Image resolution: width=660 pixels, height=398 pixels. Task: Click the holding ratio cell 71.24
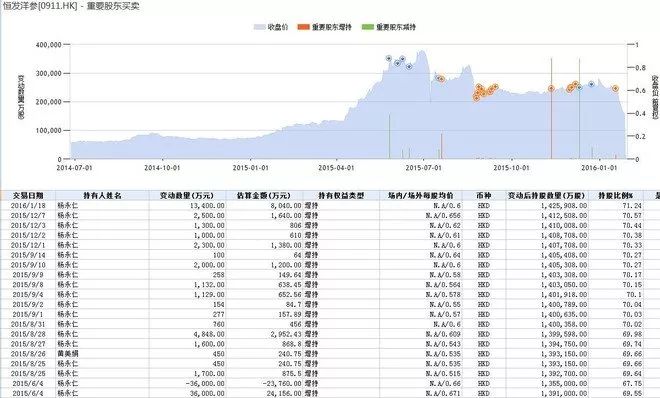[632, 206]
